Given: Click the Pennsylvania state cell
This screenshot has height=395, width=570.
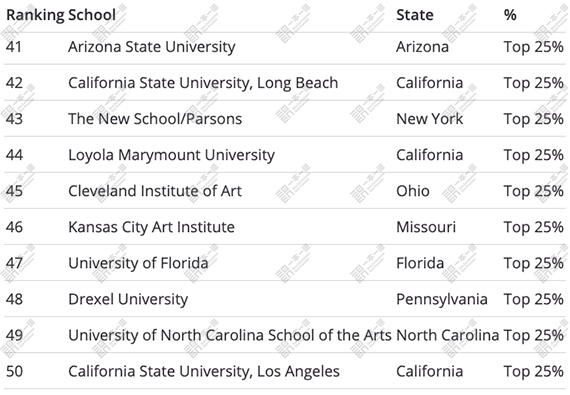Looking at the screenshot, I should click(x=442, y=300).
